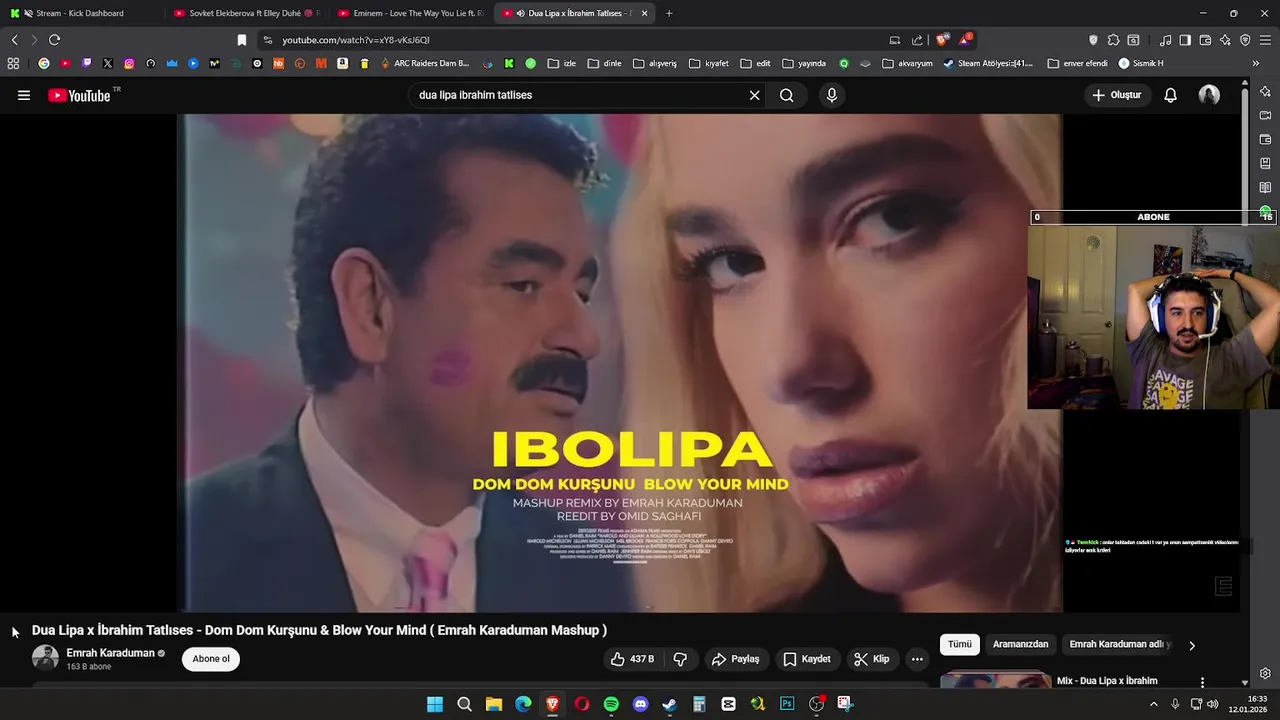The width and height of the screenshot is (1280, 720).
Task: Clear the search box text
Action: point(754,95)
